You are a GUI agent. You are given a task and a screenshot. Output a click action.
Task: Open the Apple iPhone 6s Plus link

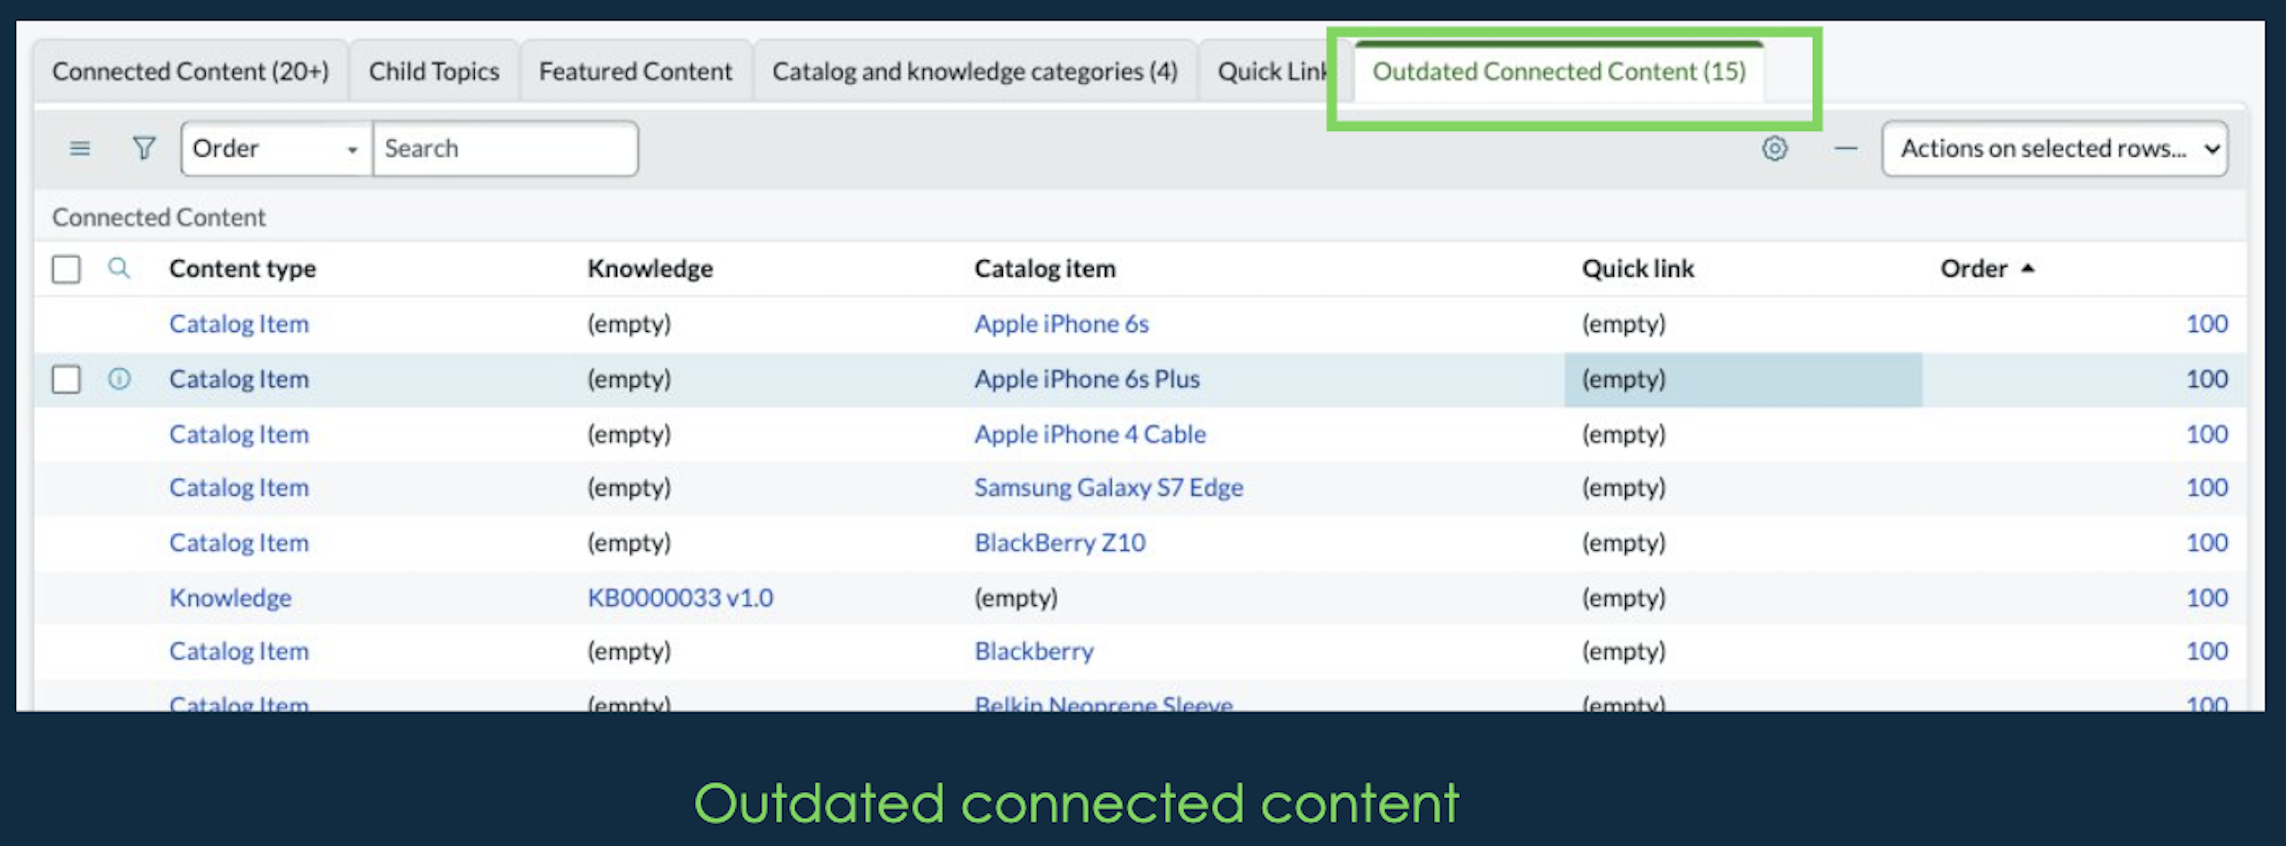click(1087, 379)
